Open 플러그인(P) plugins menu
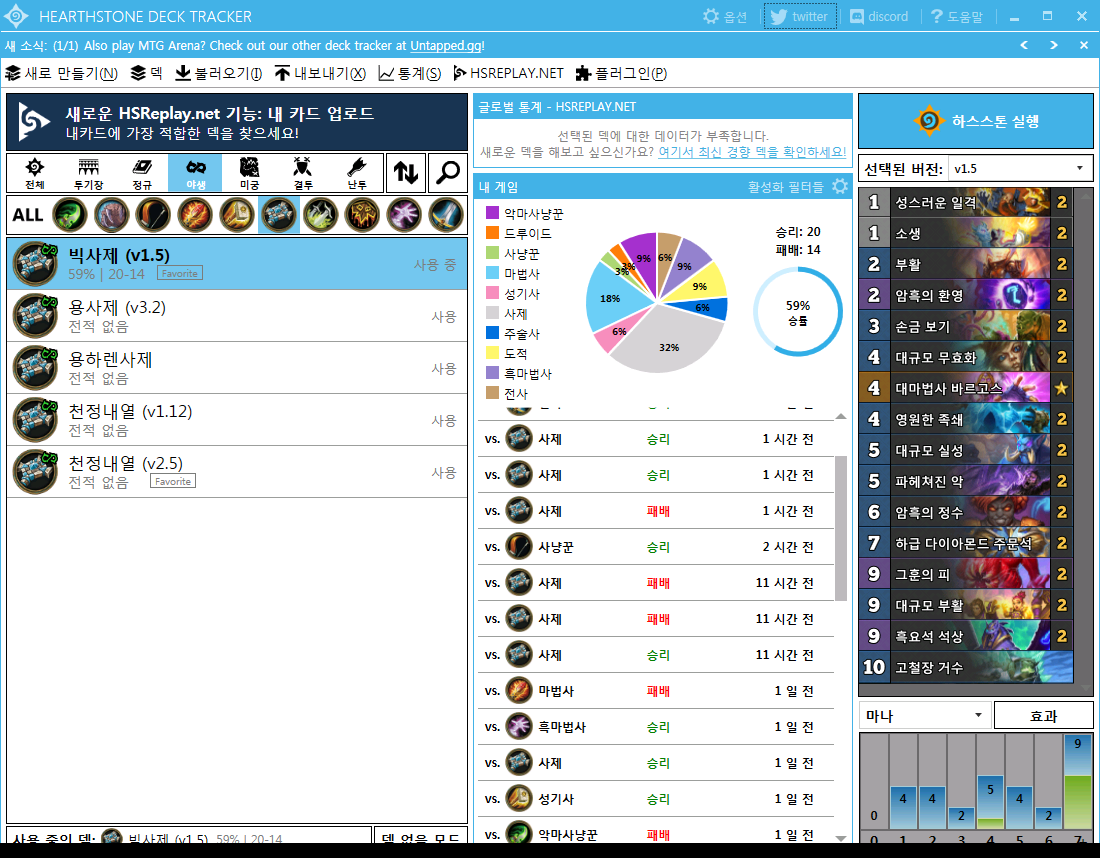 coord(621,73)
